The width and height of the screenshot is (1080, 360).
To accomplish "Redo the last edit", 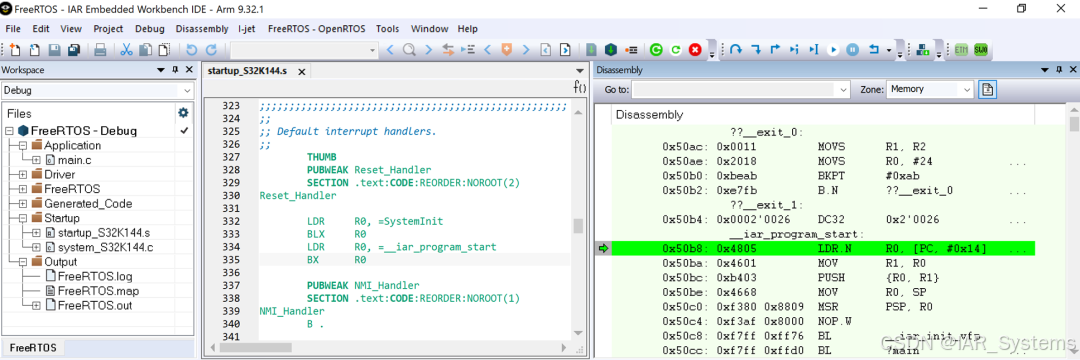I will click(211, 50).
